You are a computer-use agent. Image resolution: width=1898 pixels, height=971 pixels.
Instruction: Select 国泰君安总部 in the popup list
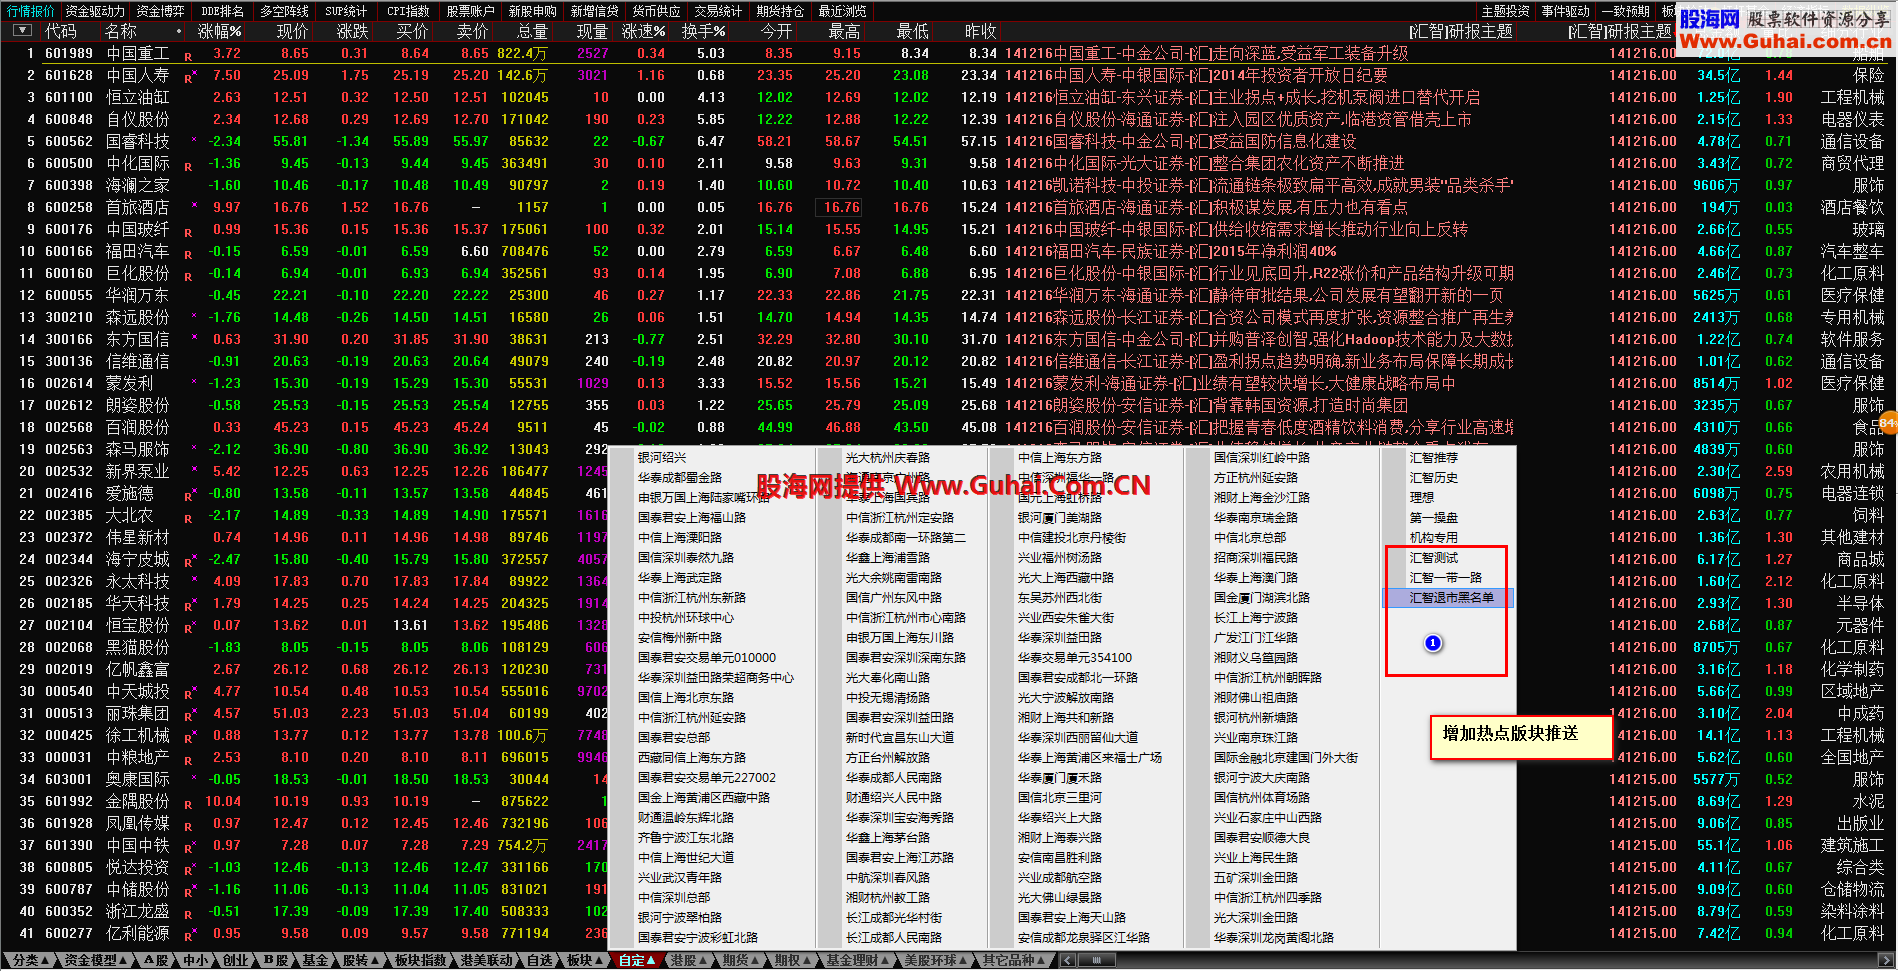674,737
